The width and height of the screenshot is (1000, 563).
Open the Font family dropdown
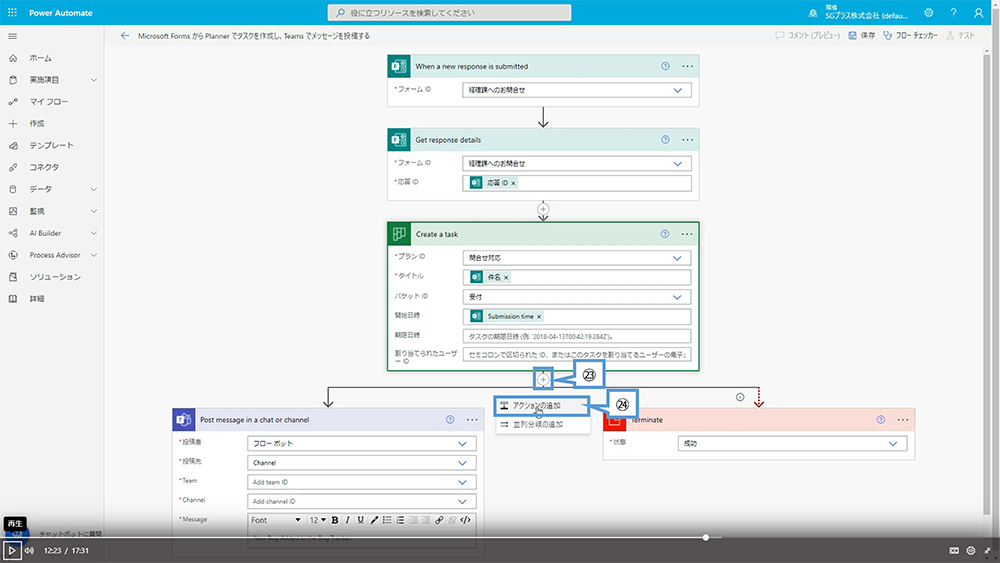point(276,520)
